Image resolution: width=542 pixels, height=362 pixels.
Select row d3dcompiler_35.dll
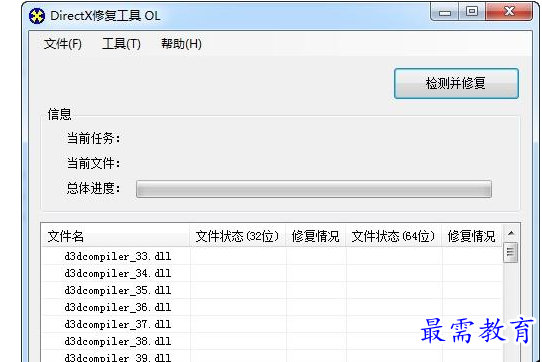272,290
